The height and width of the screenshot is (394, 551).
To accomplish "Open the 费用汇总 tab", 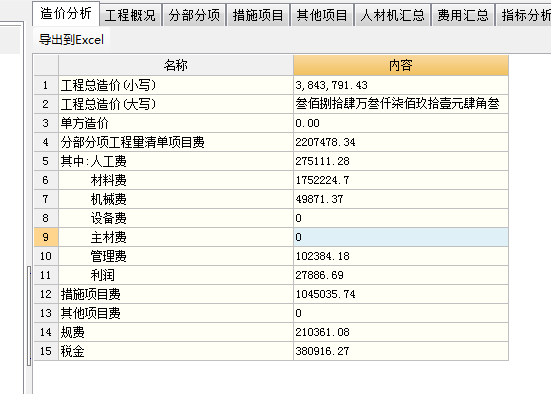I will click(x=463, y=15).
